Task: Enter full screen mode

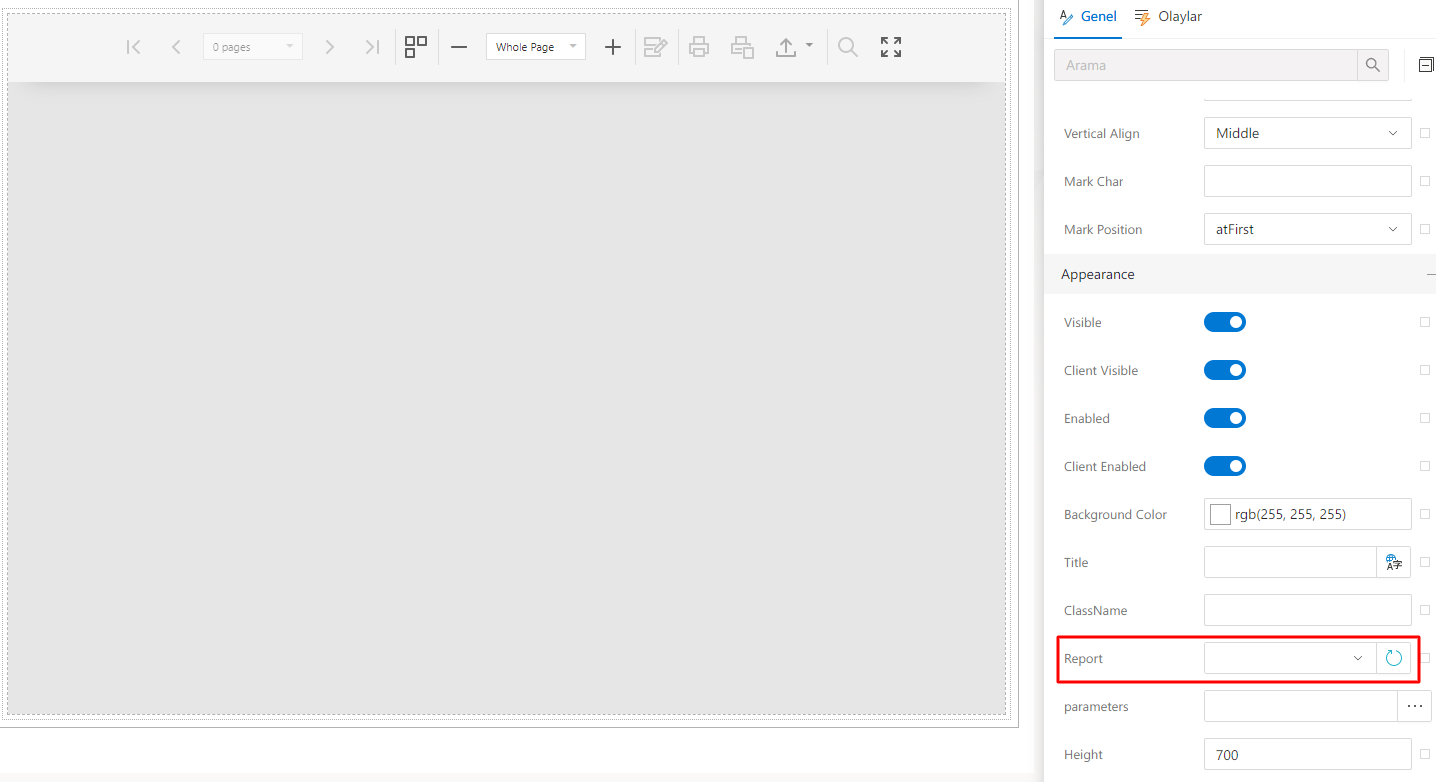Action: pos(891,47)
